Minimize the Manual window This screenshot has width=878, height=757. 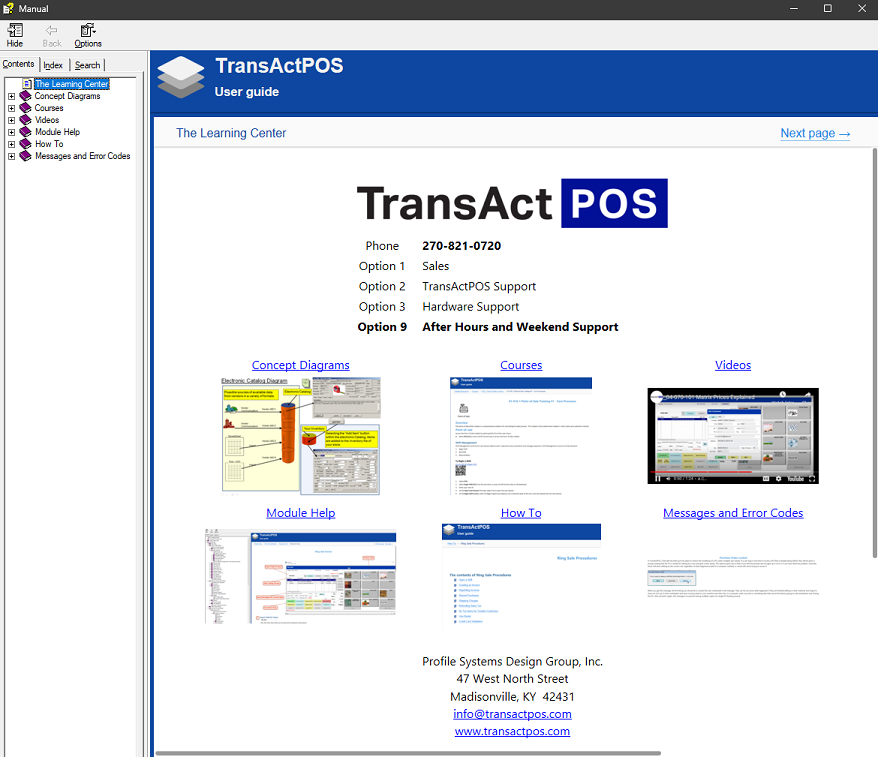pos(794,9)
